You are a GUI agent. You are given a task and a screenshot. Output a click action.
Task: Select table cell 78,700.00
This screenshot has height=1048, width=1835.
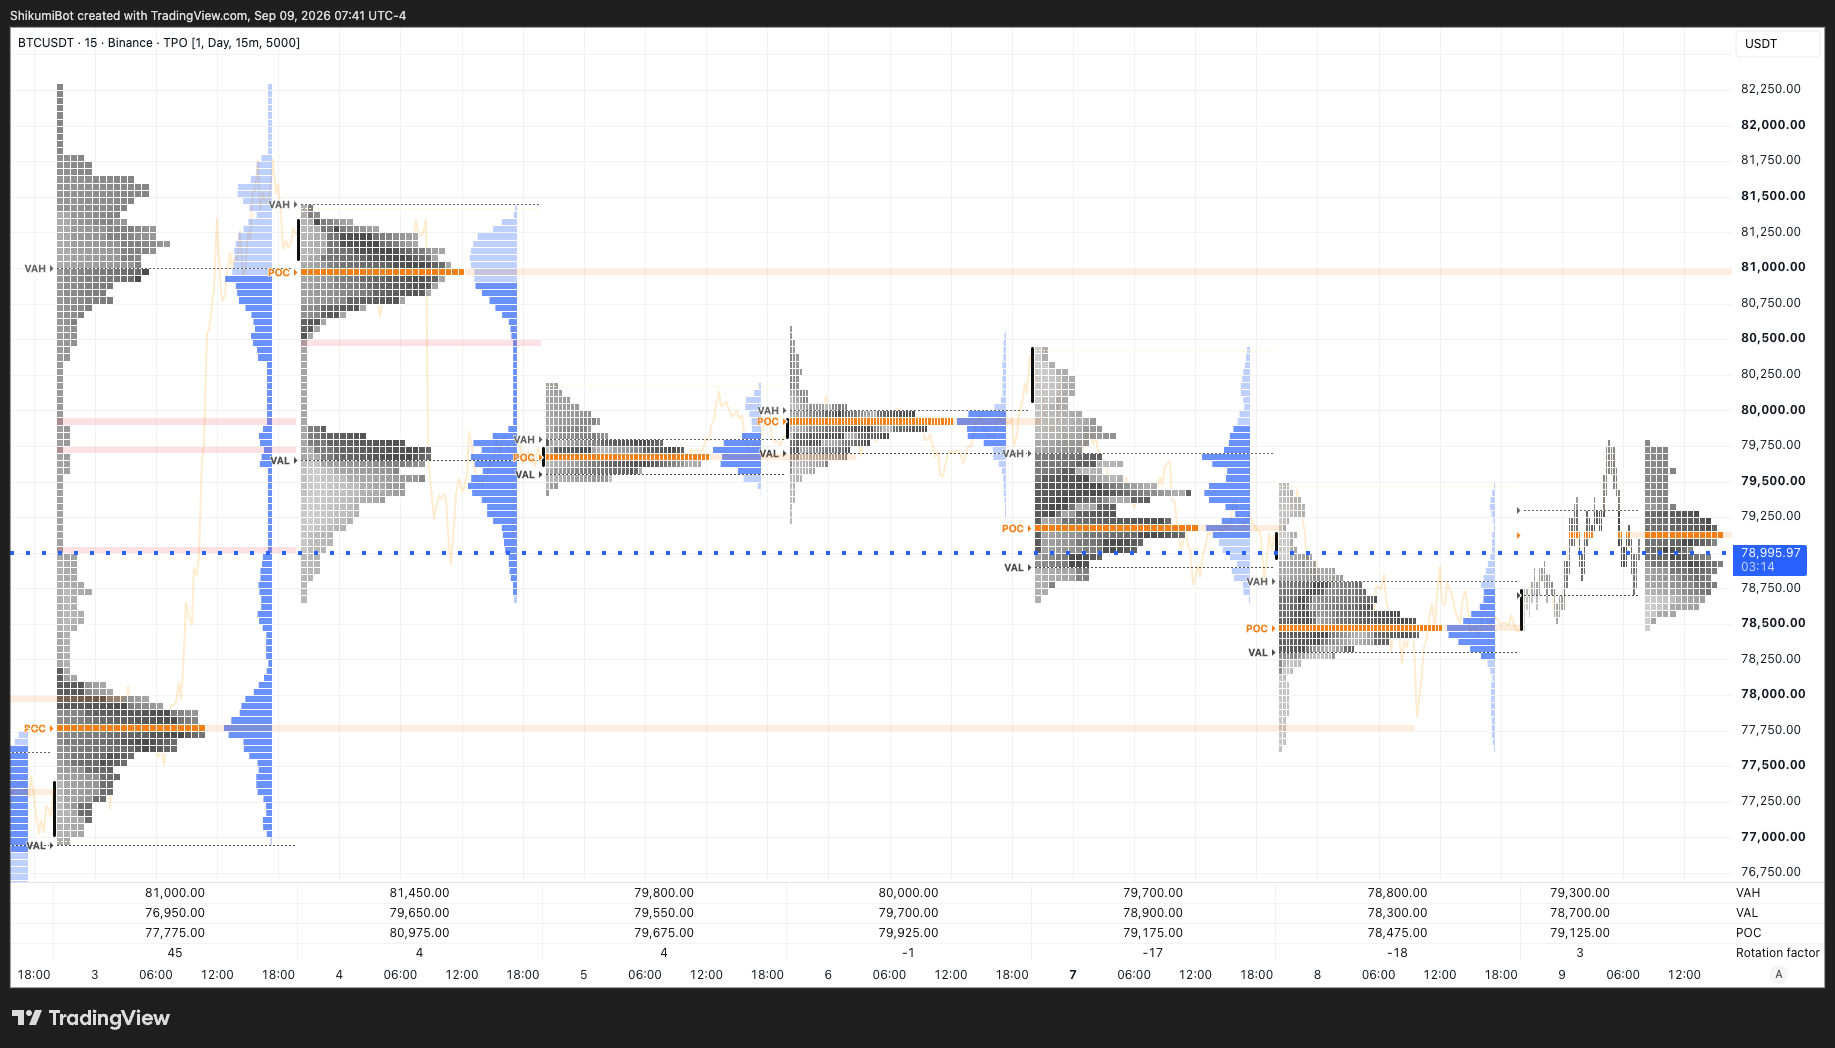click(x=1580, y=913)
